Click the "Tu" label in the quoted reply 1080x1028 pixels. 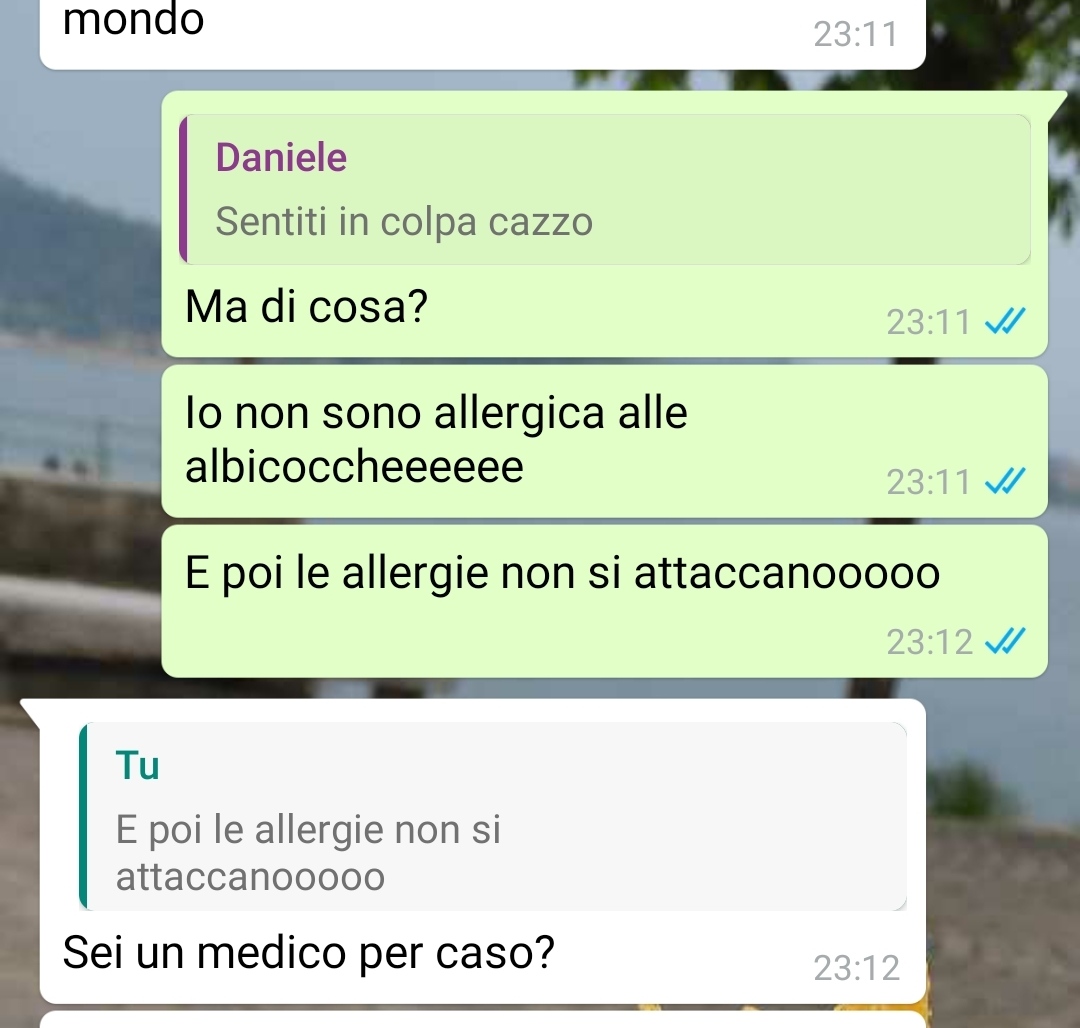138,766
